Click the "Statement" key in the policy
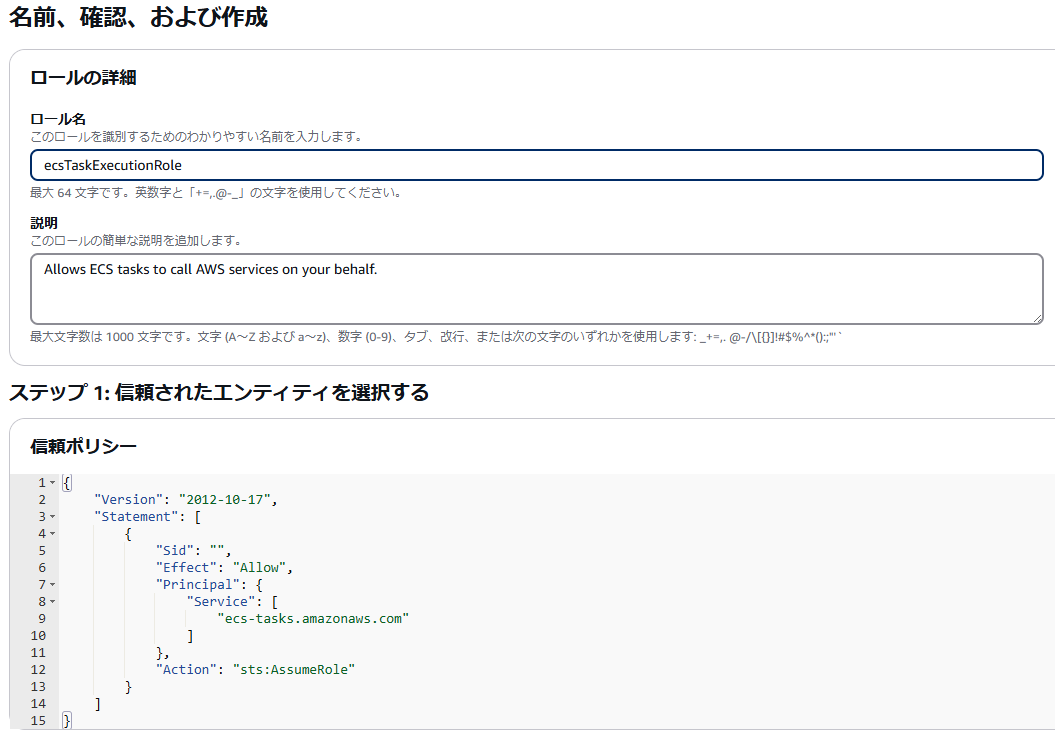The width and height of the screenshot is (1055, 735). click(x=136, y=516)
